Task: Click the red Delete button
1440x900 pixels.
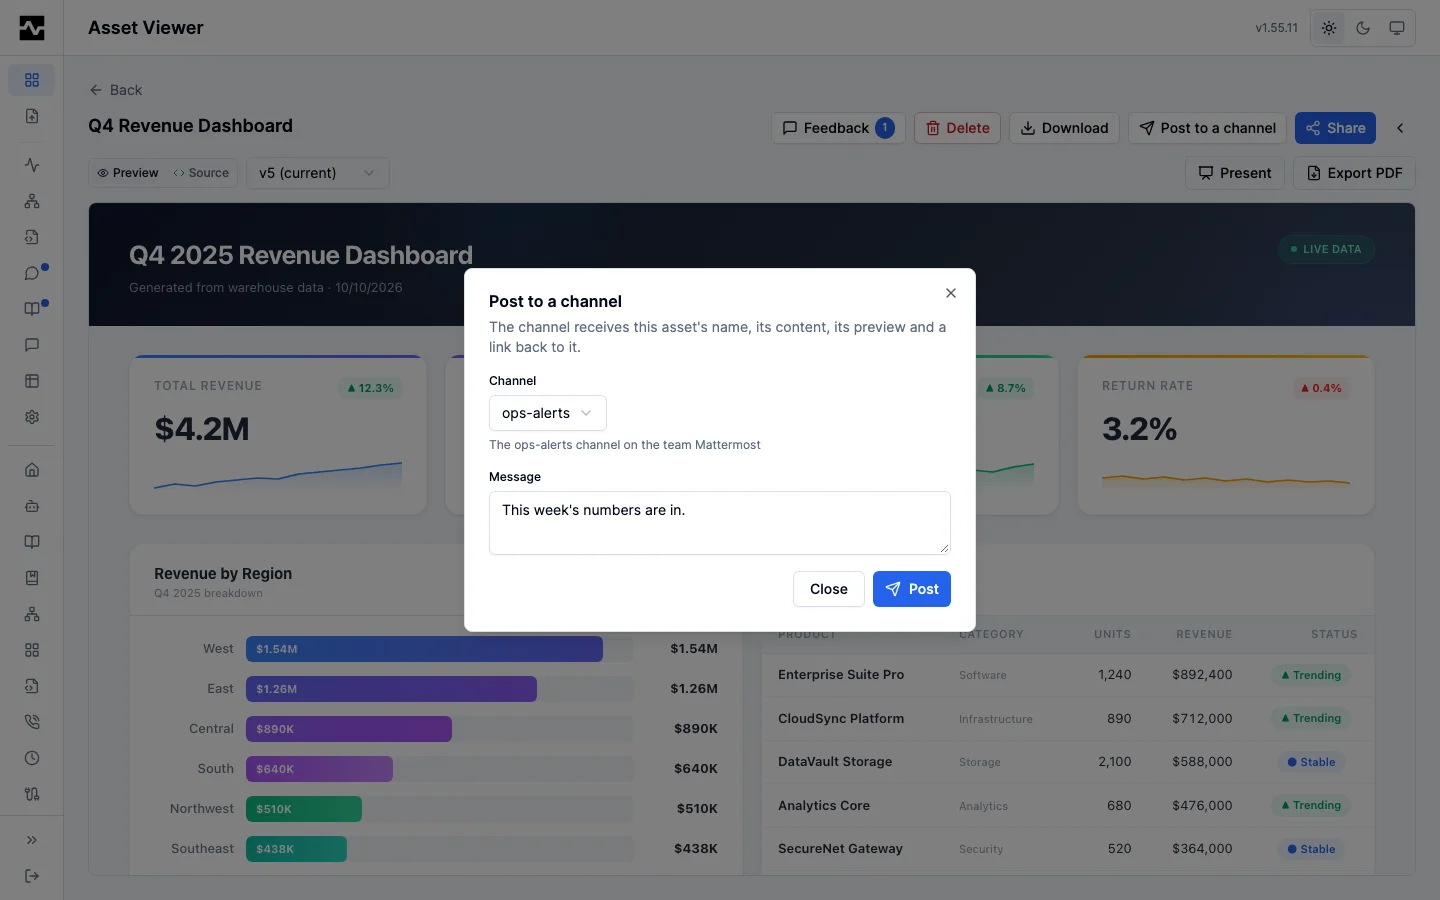Action: [x=957, y=128]
